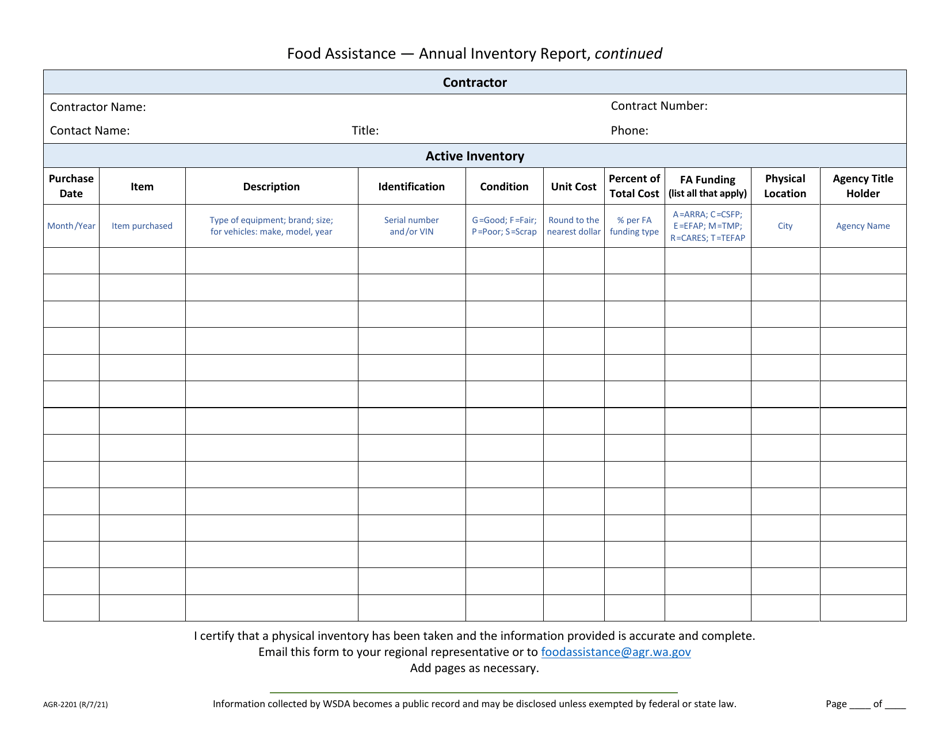This screenshot has height=733, width=950.
Task: Select the Condition column header
Action: pos(504,186)
